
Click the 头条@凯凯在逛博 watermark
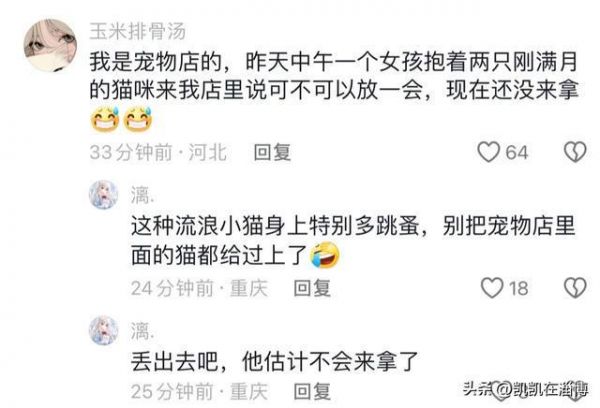click(525, 390)
